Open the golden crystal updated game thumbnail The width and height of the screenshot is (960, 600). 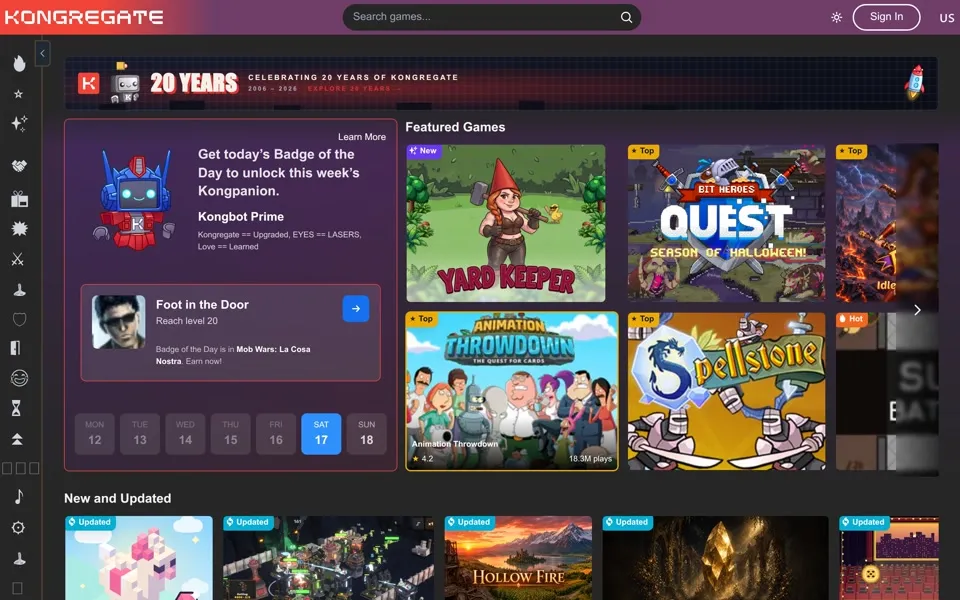(x=715, y=558)
